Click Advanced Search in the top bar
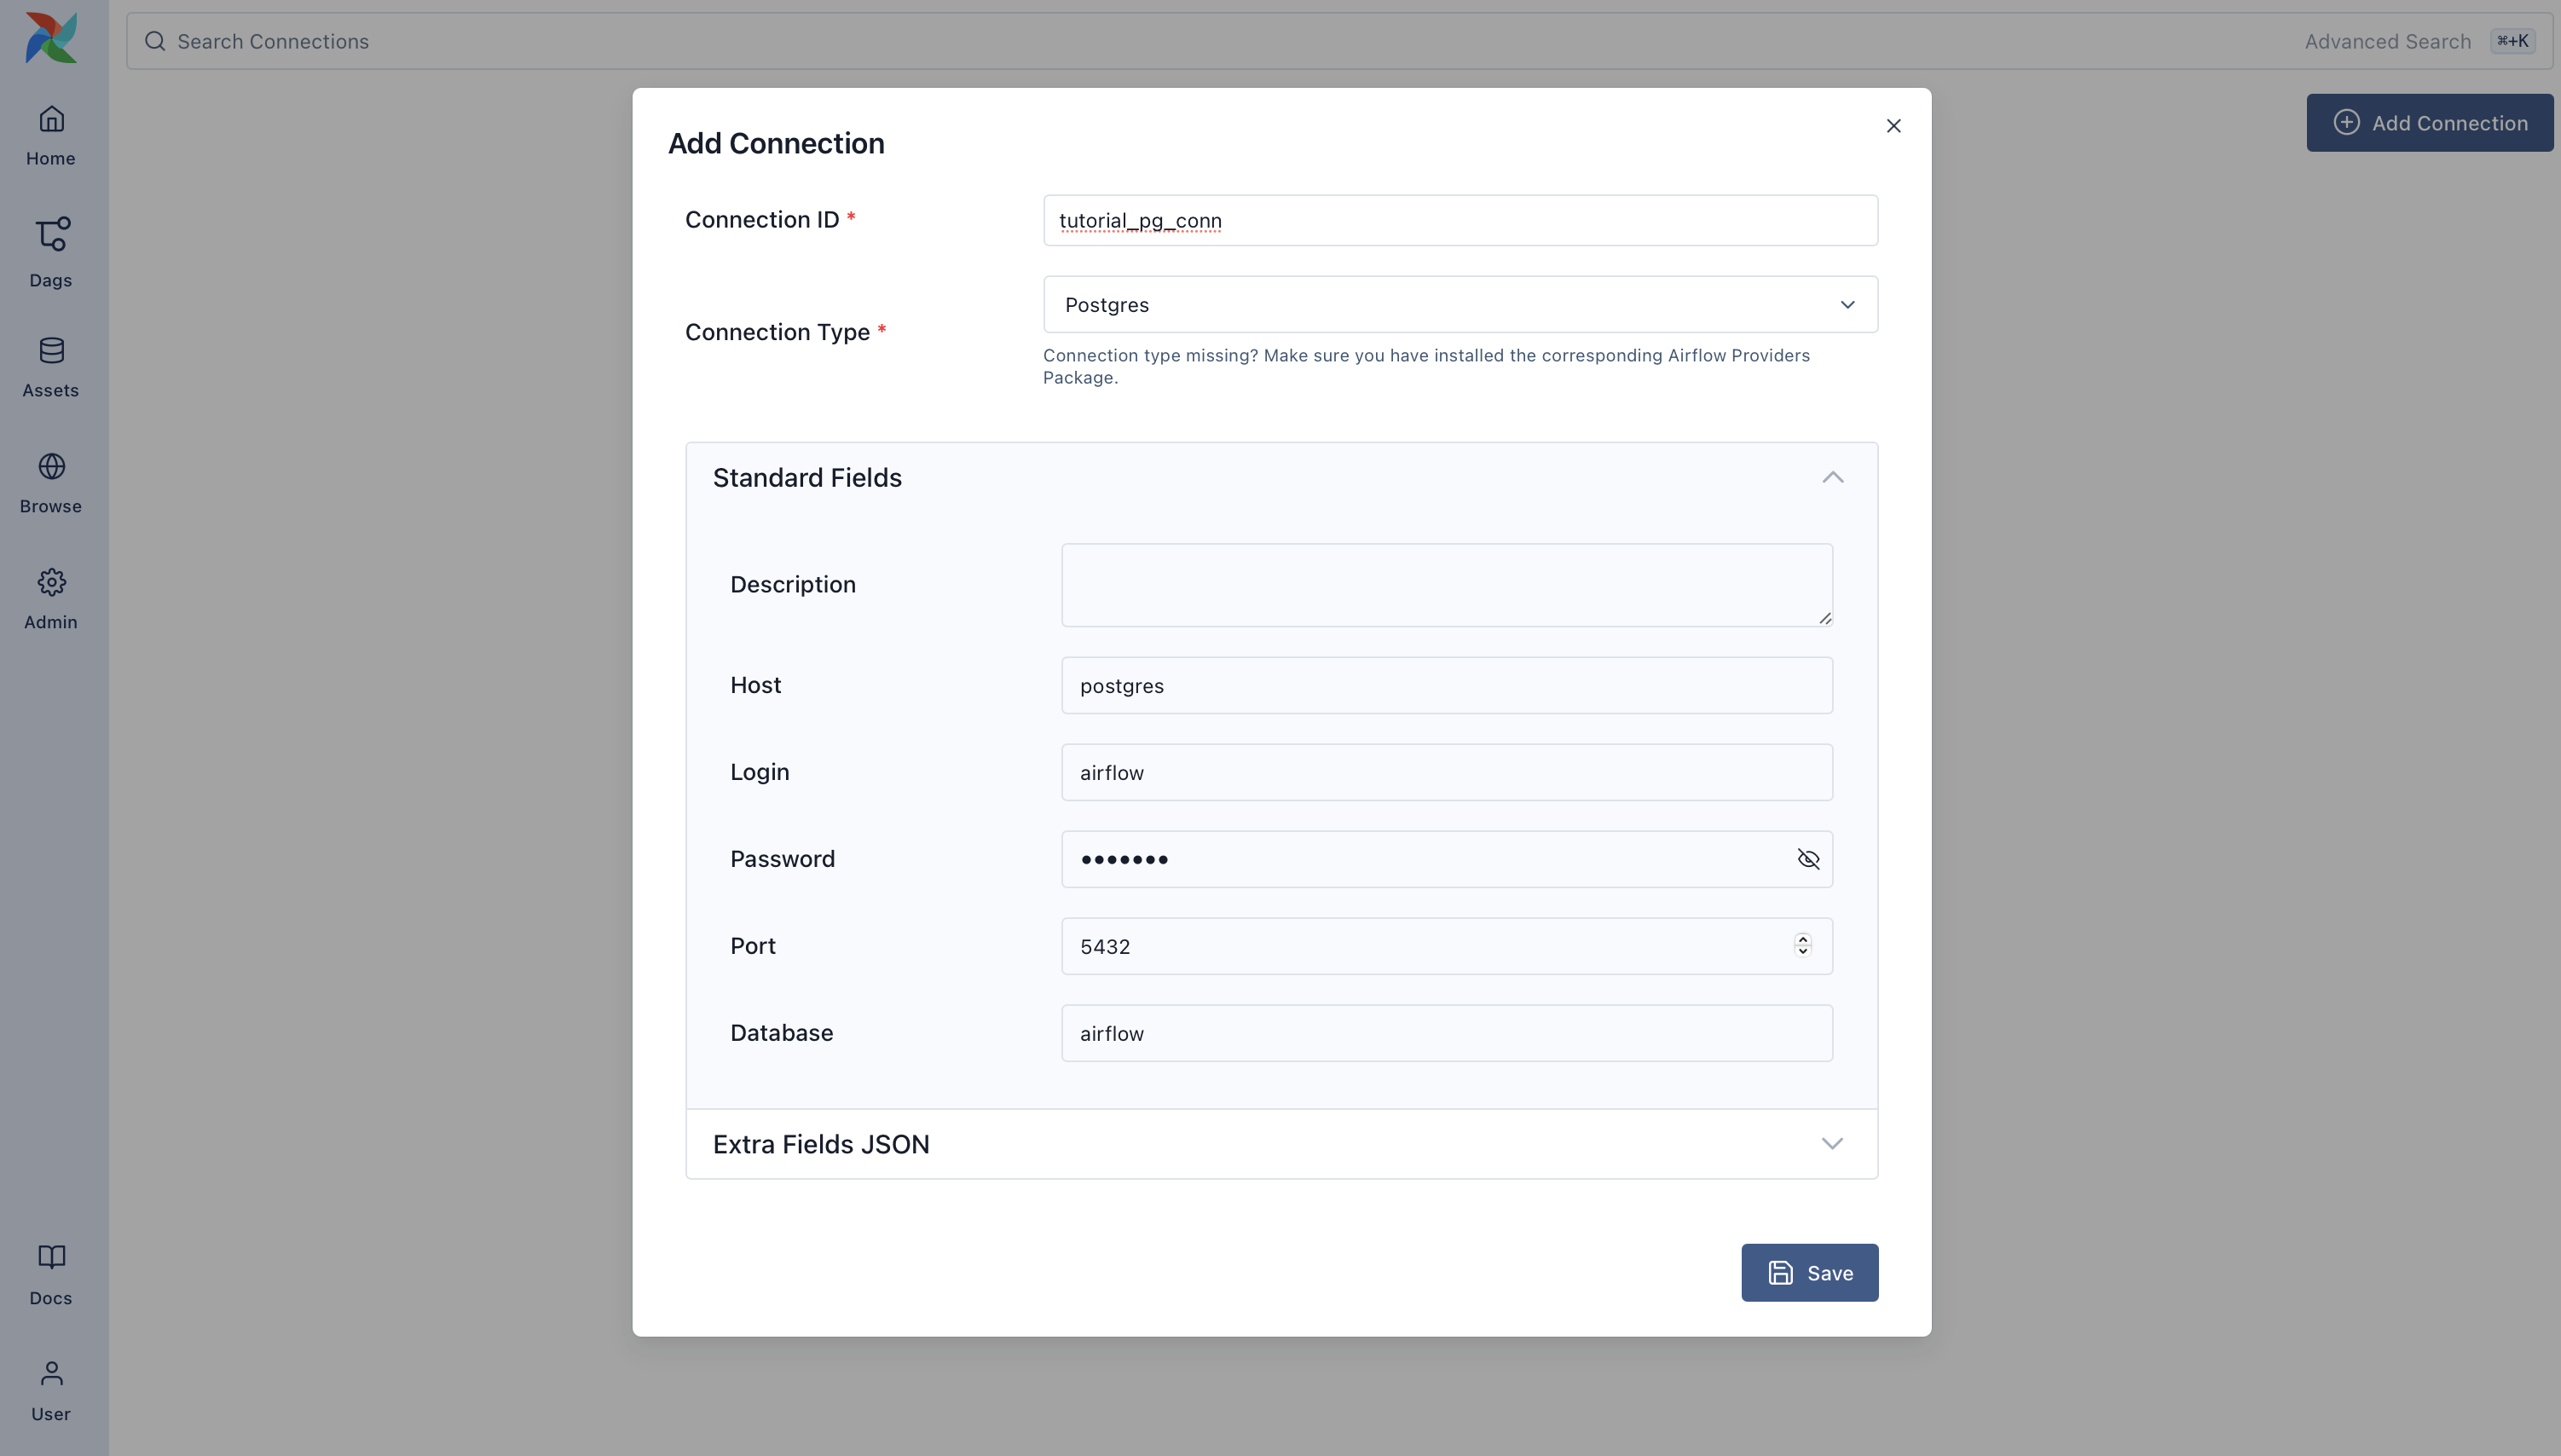2561x1456 pixels. pyautogui.click(x=2386, y=41)
